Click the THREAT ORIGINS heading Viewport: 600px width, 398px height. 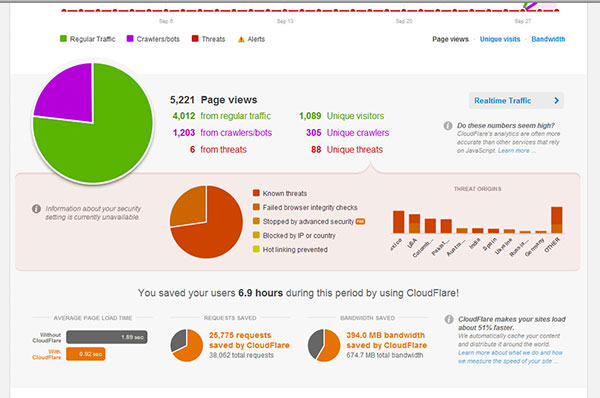click(x=478, y=189)
